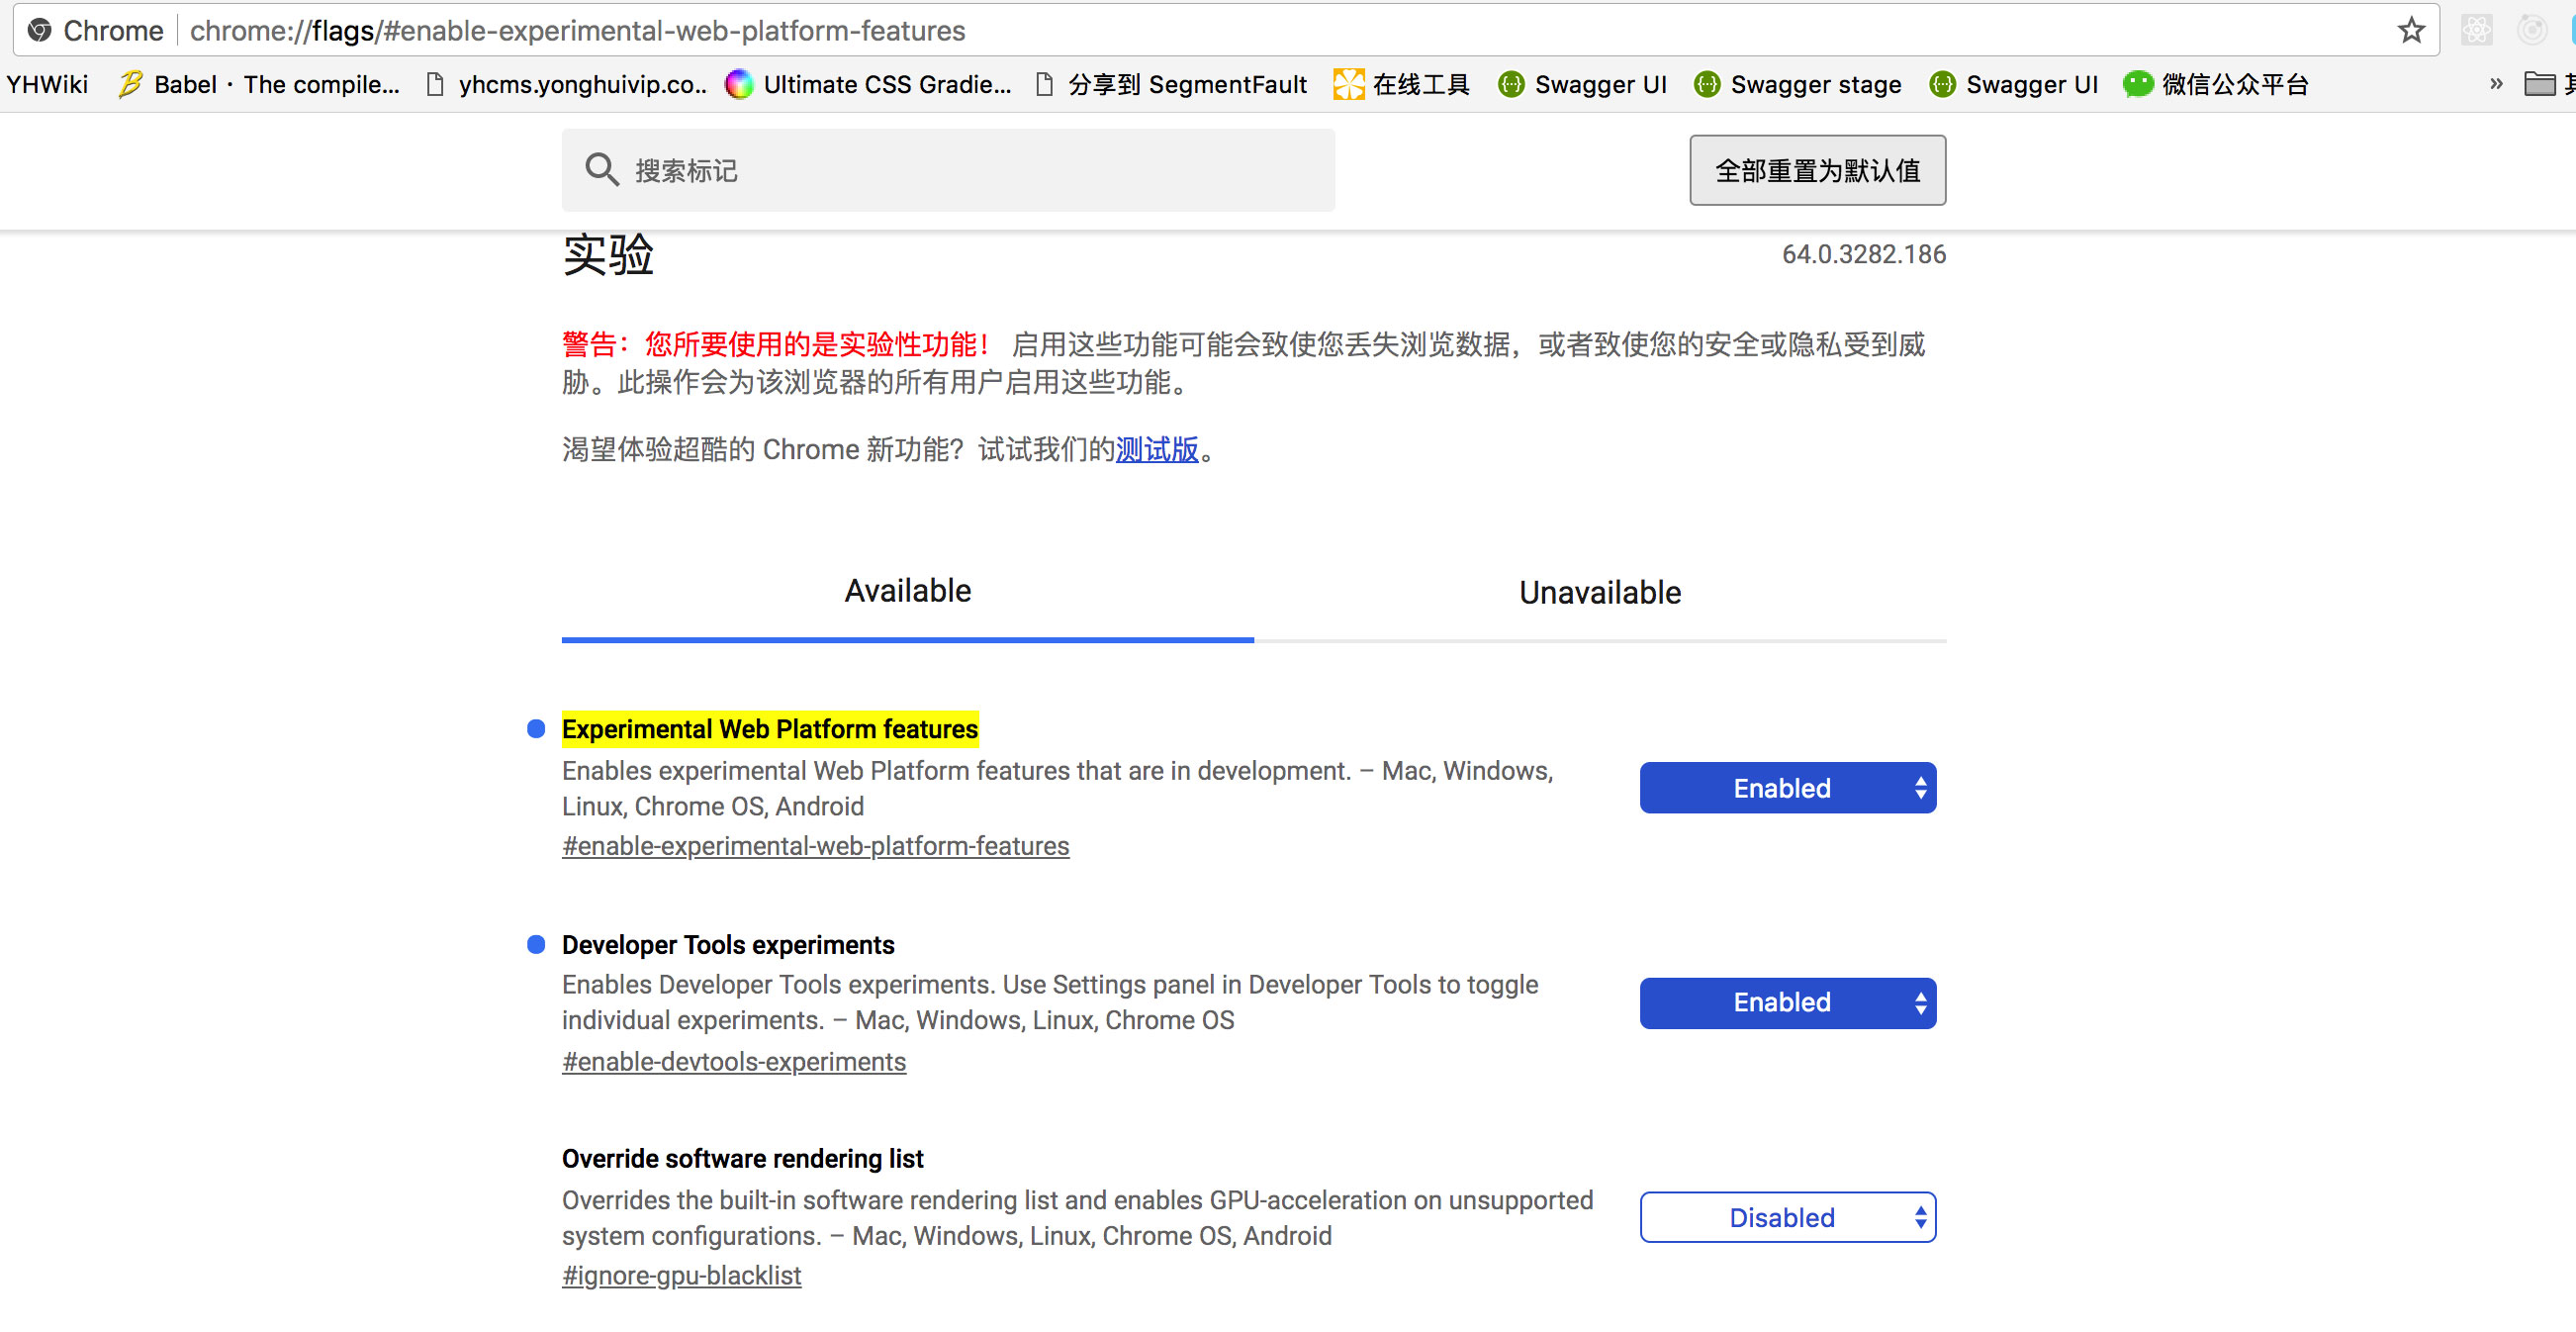Click the bookmark star icon in address bar
2576x1332 pixels.
tap(2411, 31)
